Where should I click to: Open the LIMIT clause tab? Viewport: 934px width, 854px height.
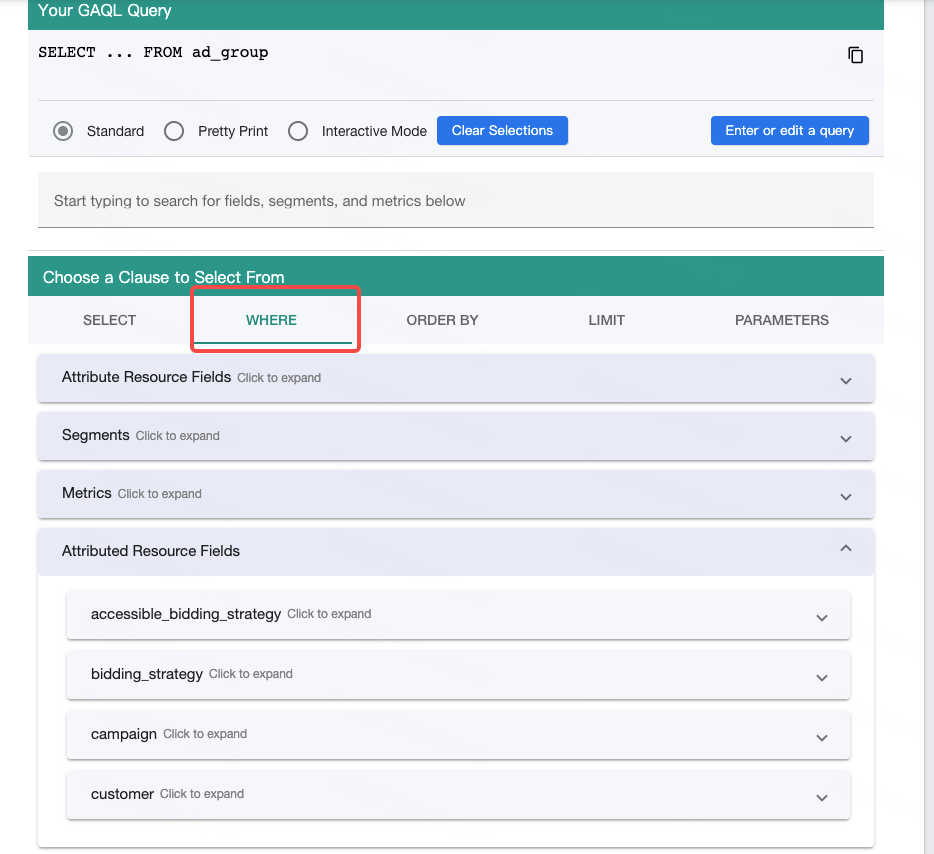(x=606, y=320)
